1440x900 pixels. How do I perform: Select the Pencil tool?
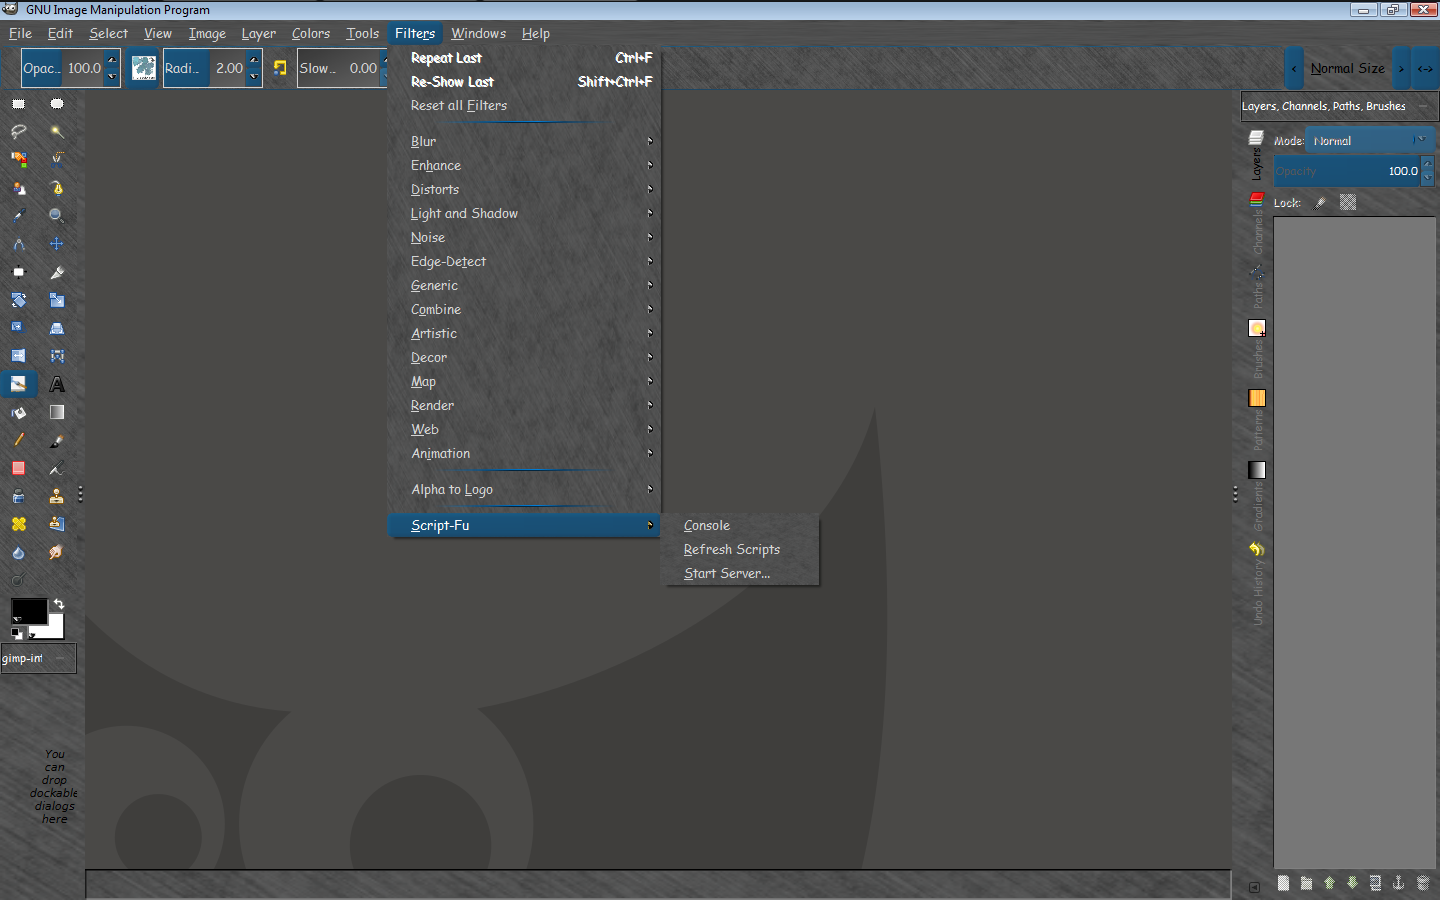pyautogui.click(x=19, y=440)
